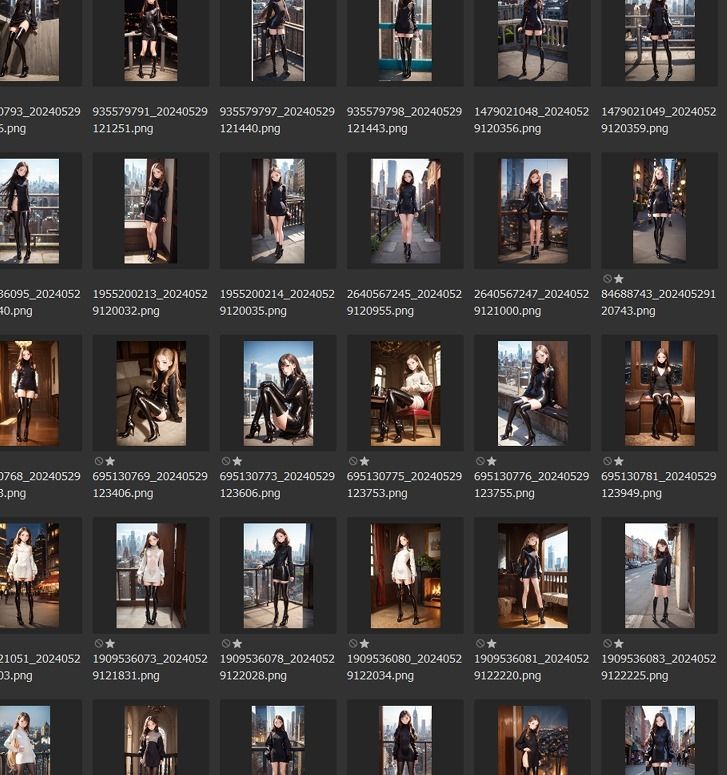The height and width of the screenshot is (775, 727).
Task: Select the 1955200213 thumbnail
Action: click(151, 210)
